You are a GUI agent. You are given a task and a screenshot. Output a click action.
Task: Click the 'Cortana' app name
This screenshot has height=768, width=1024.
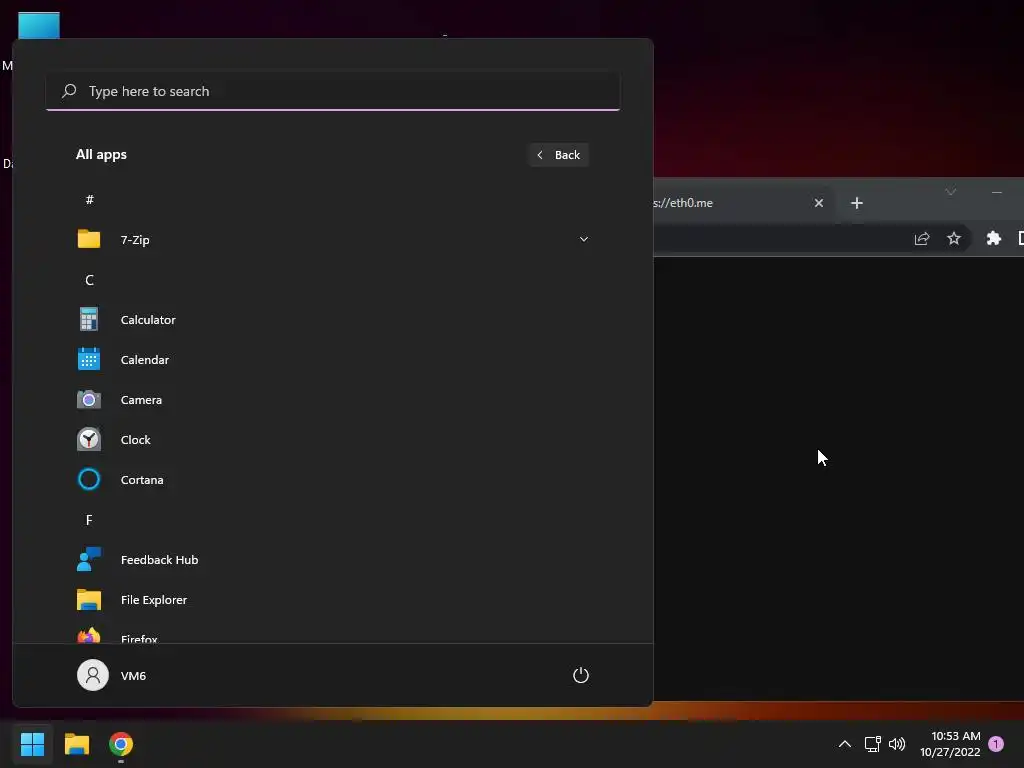[x=142, y=479]
